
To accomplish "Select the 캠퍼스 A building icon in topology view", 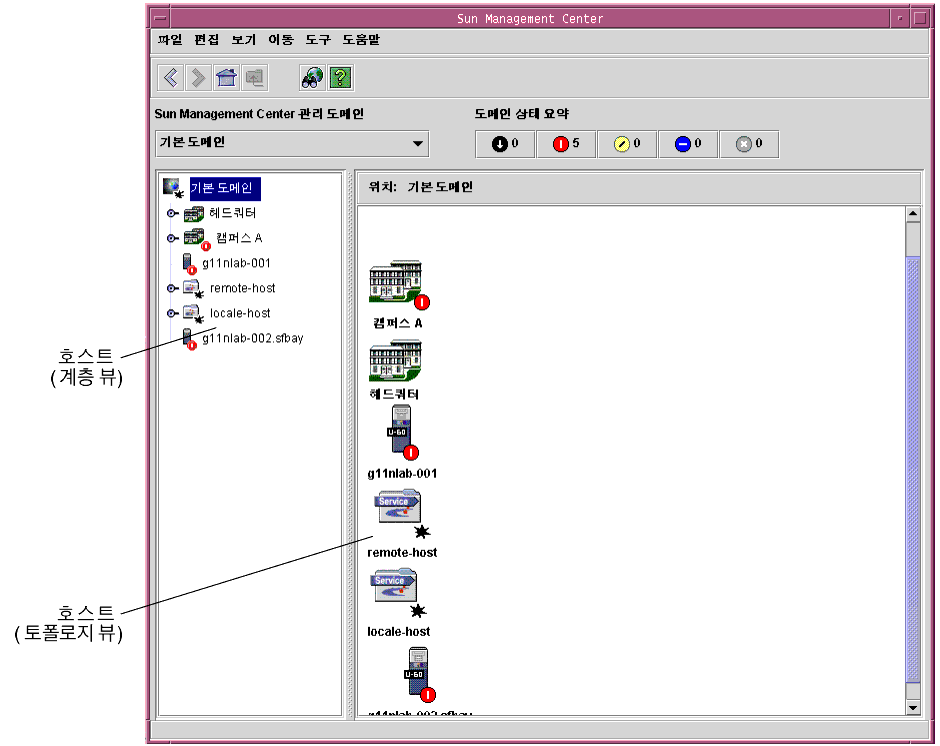I will point(397,283).
